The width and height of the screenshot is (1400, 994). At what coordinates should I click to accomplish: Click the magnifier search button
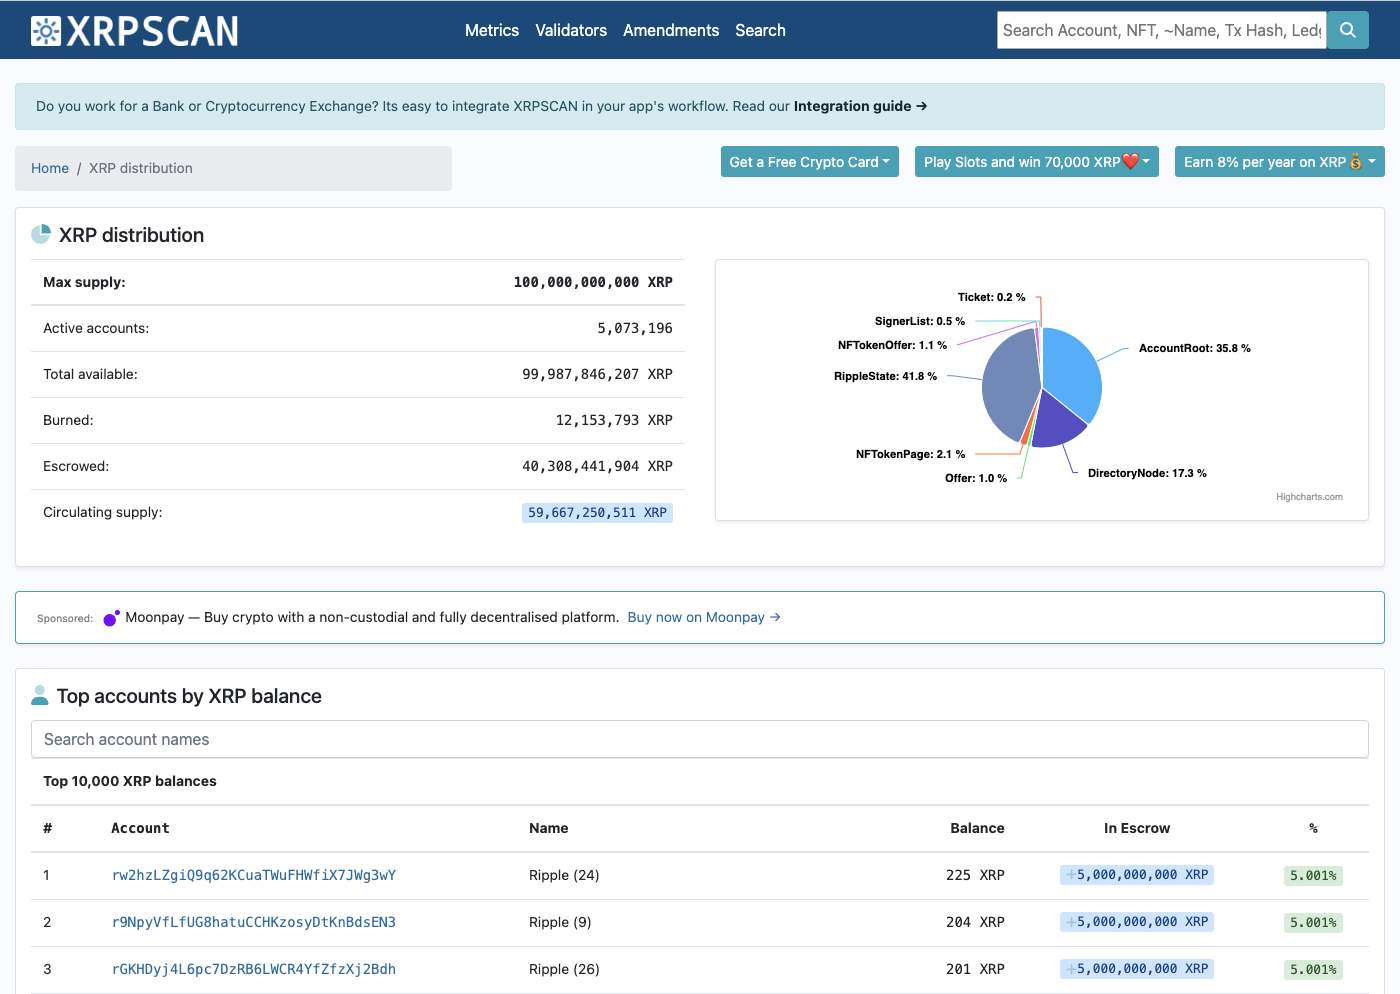point(1347,30)
